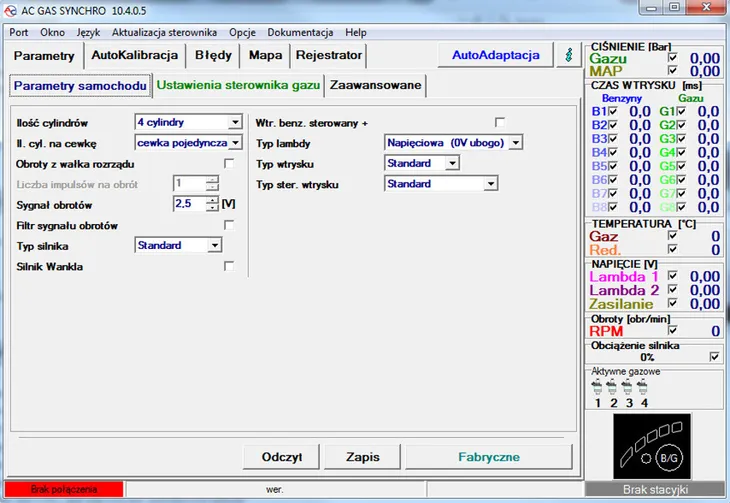
Task: Click the Fabryczne button
Action: pos(489,457)
